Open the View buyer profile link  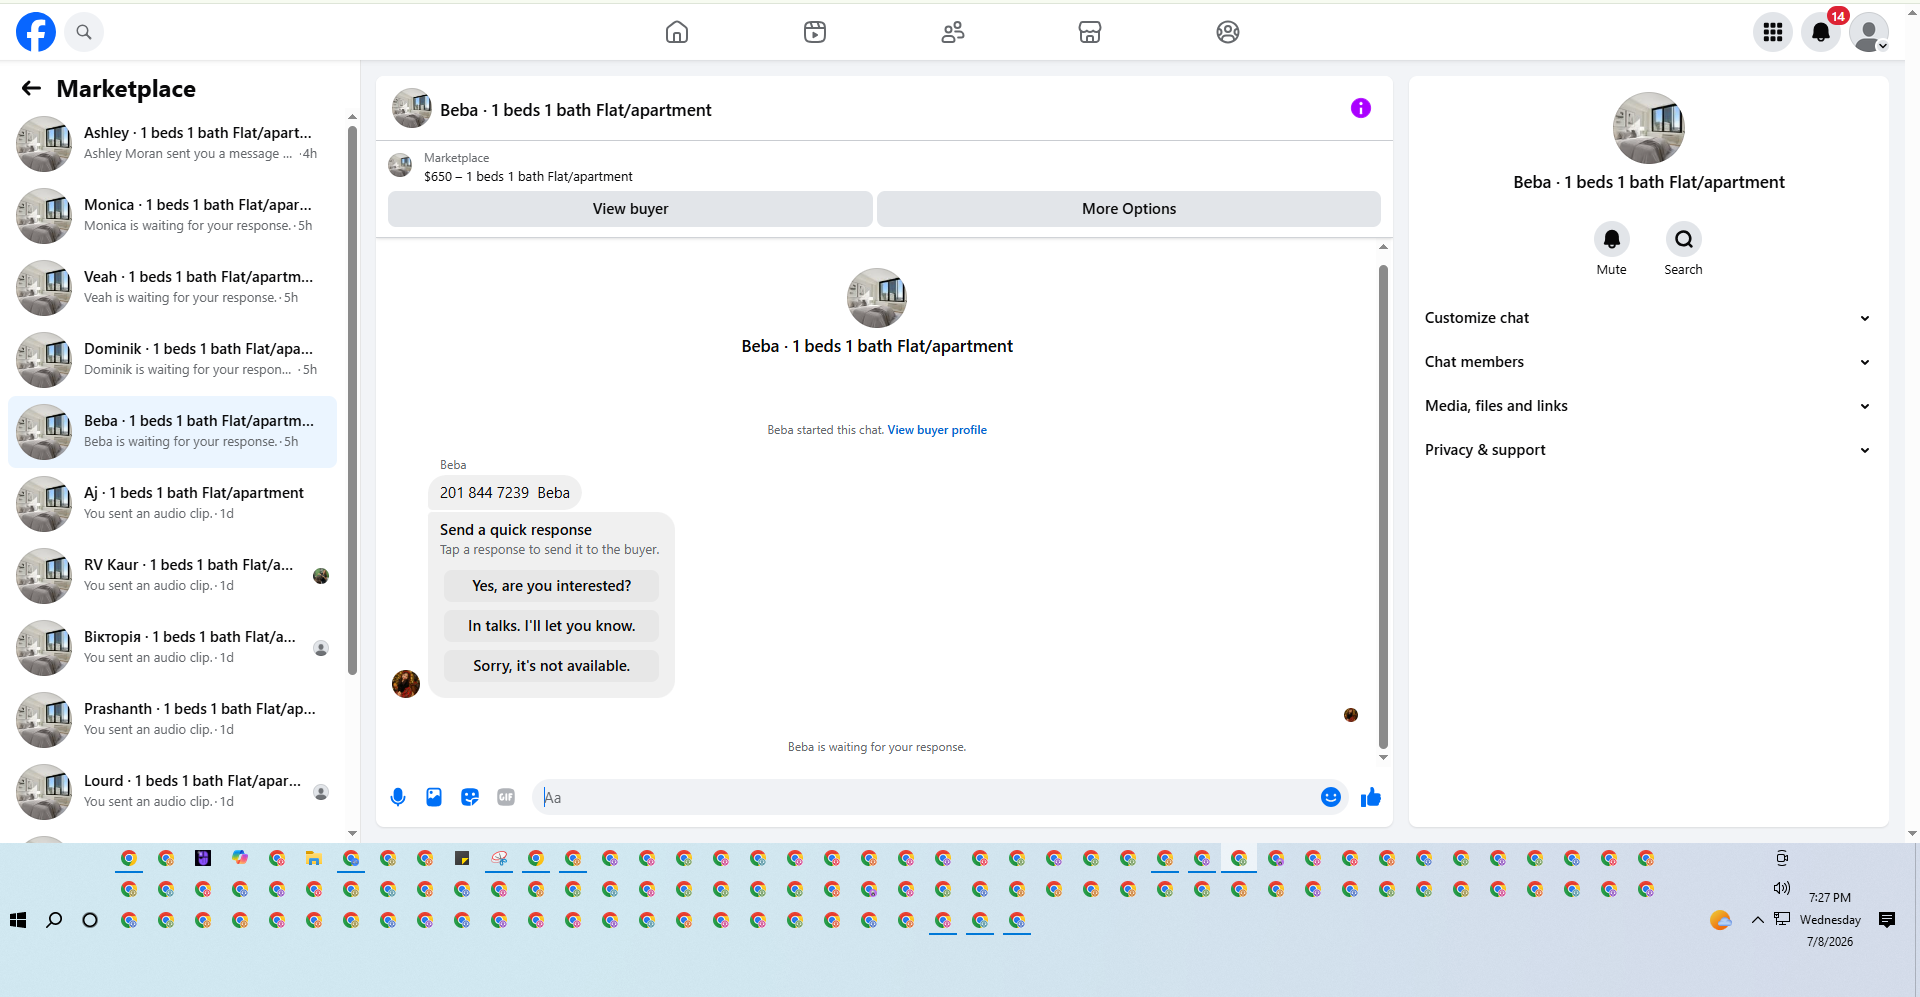click(937, 430)
